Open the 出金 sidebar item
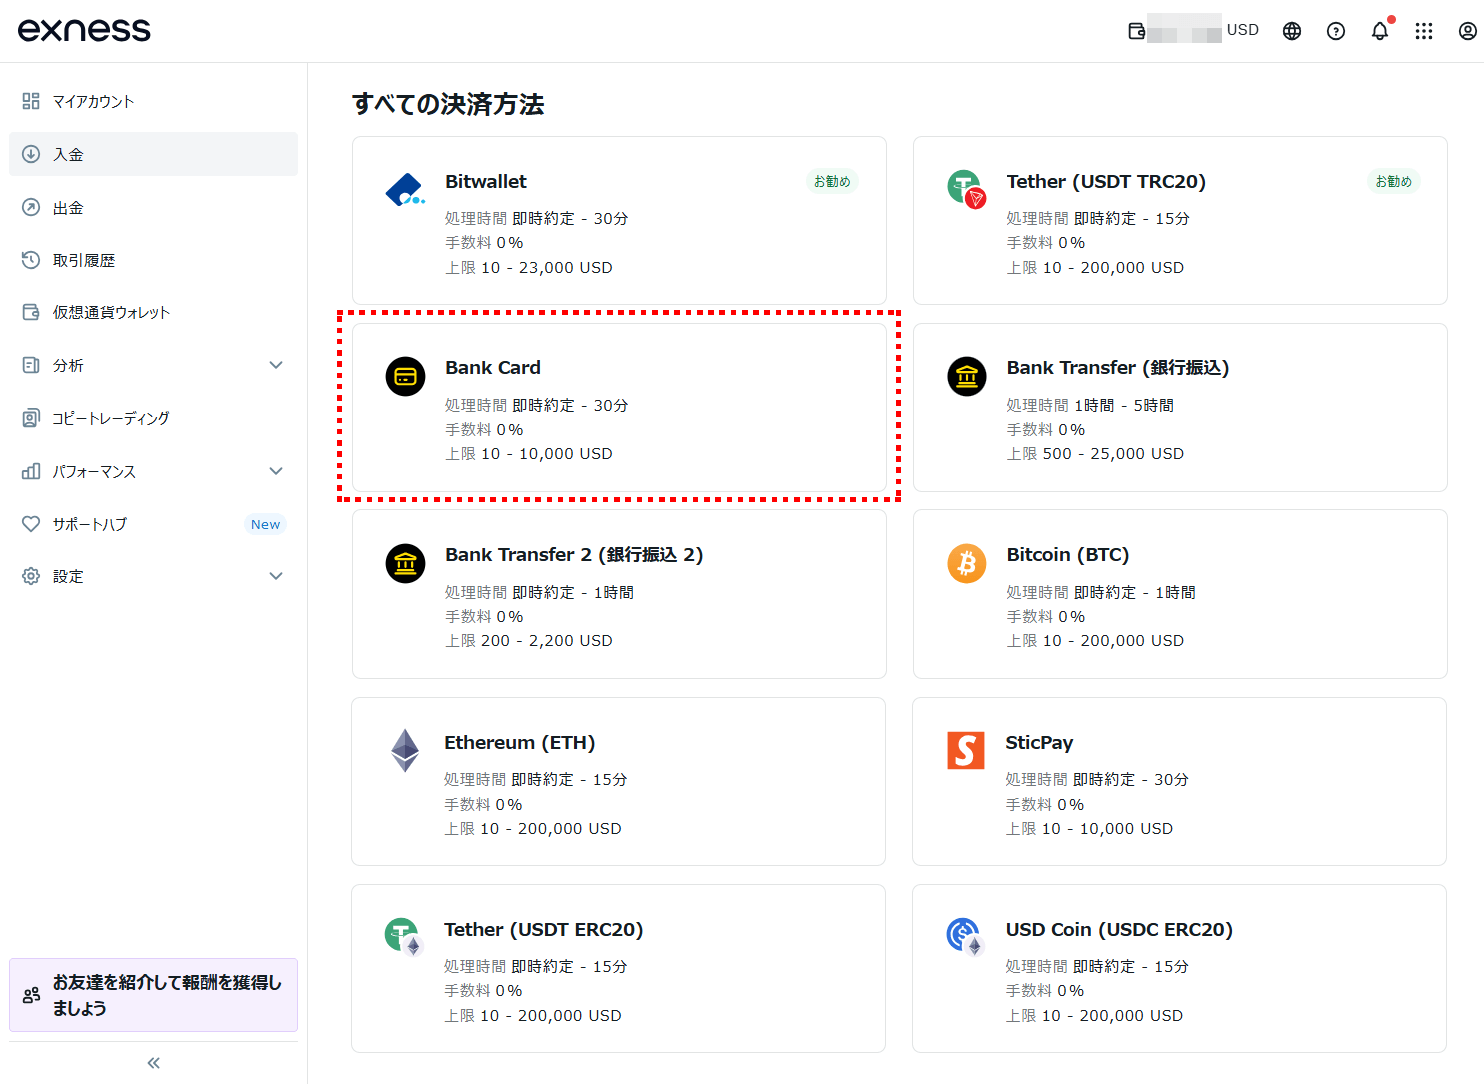Screen dimensions: 1484x1084 pos(68,207)
